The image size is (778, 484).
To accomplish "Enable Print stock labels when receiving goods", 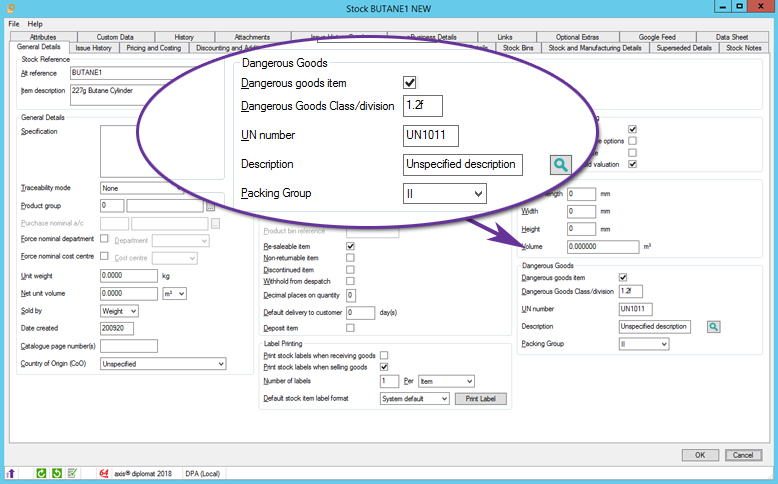I will click(x=384, y=355).
